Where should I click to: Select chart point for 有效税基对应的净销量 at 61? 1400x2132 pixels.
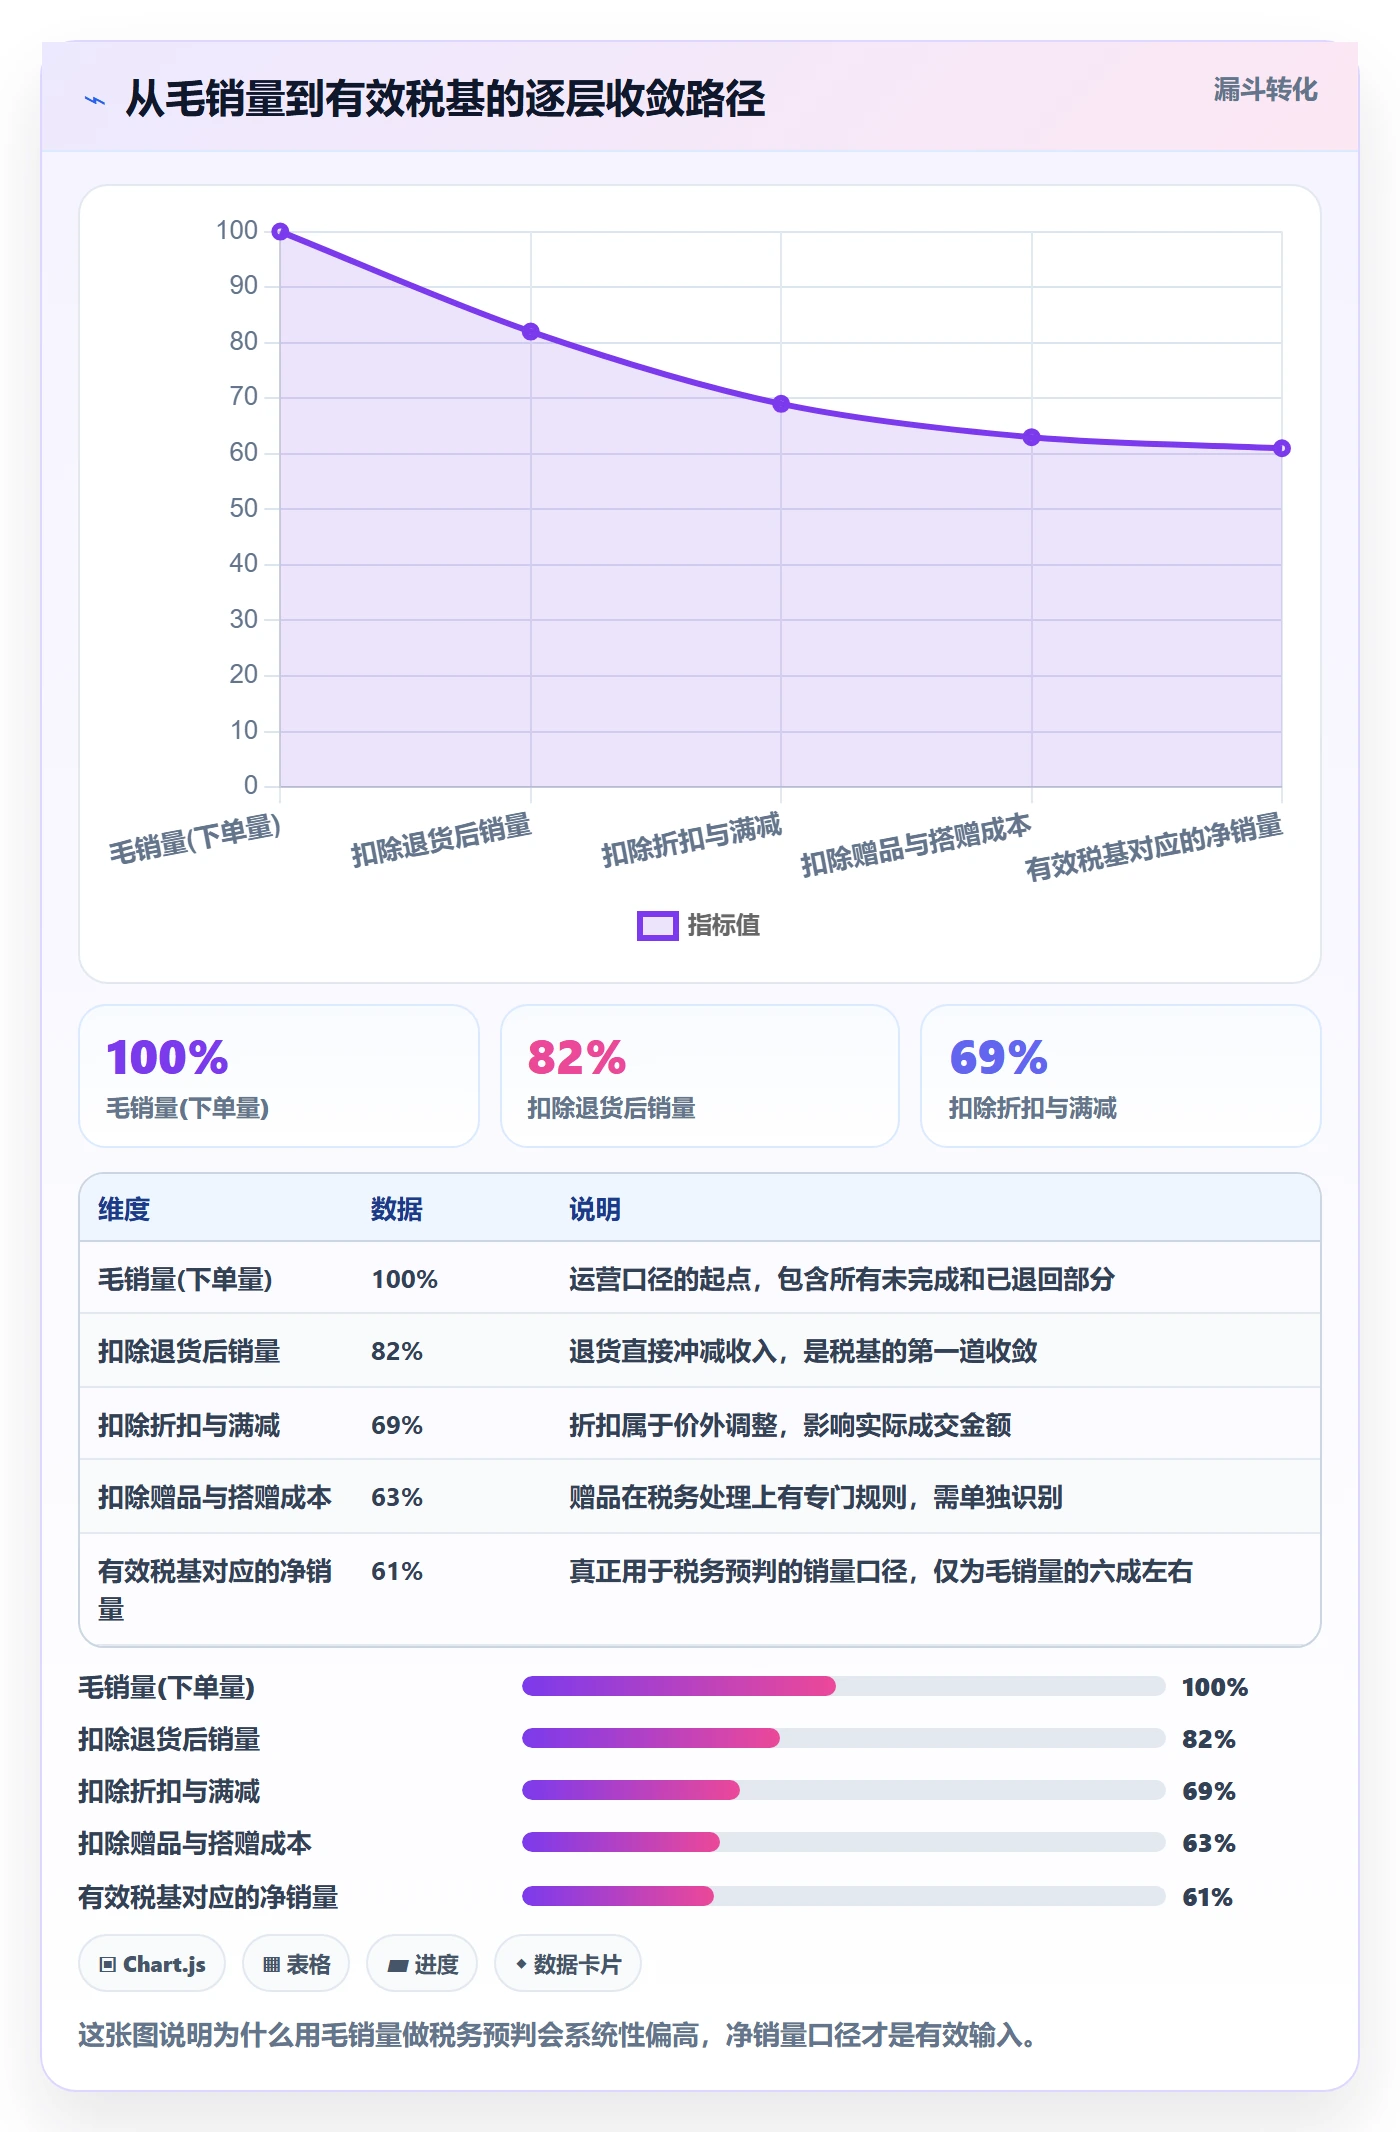1282,448
